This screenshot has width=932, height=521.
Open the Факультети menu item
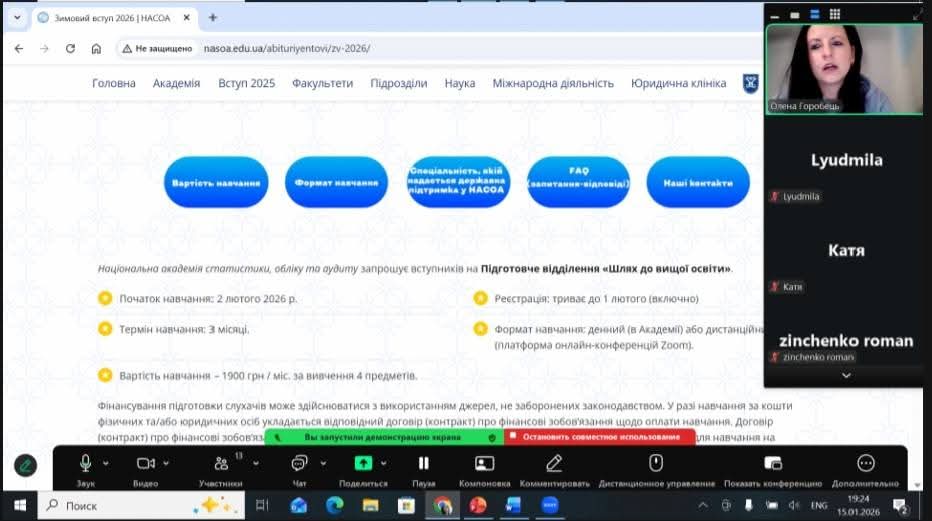pos(322,83)
